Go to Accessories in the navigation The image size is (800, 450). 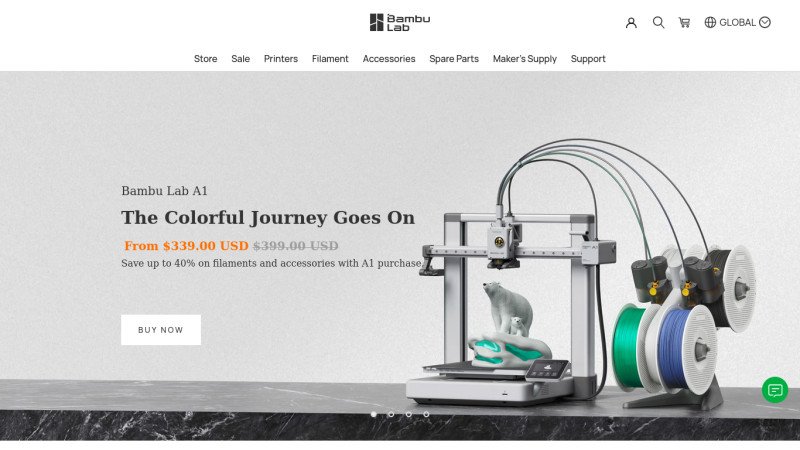pyautogui.click(x=389, y=59)
